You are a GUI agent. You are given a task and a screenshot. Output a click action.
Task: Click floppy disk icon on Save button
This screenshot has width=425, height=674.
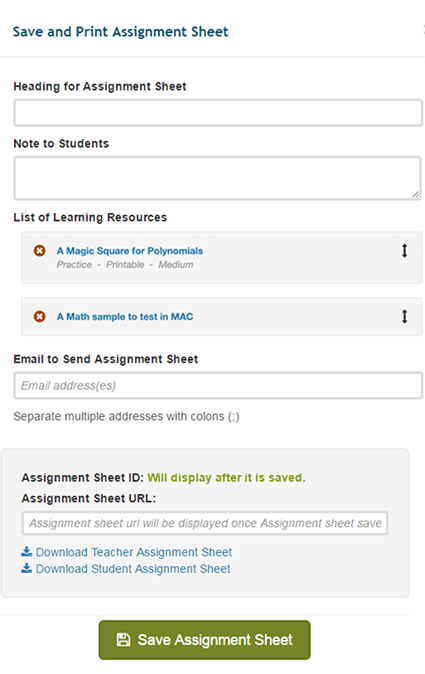(123, 640)
